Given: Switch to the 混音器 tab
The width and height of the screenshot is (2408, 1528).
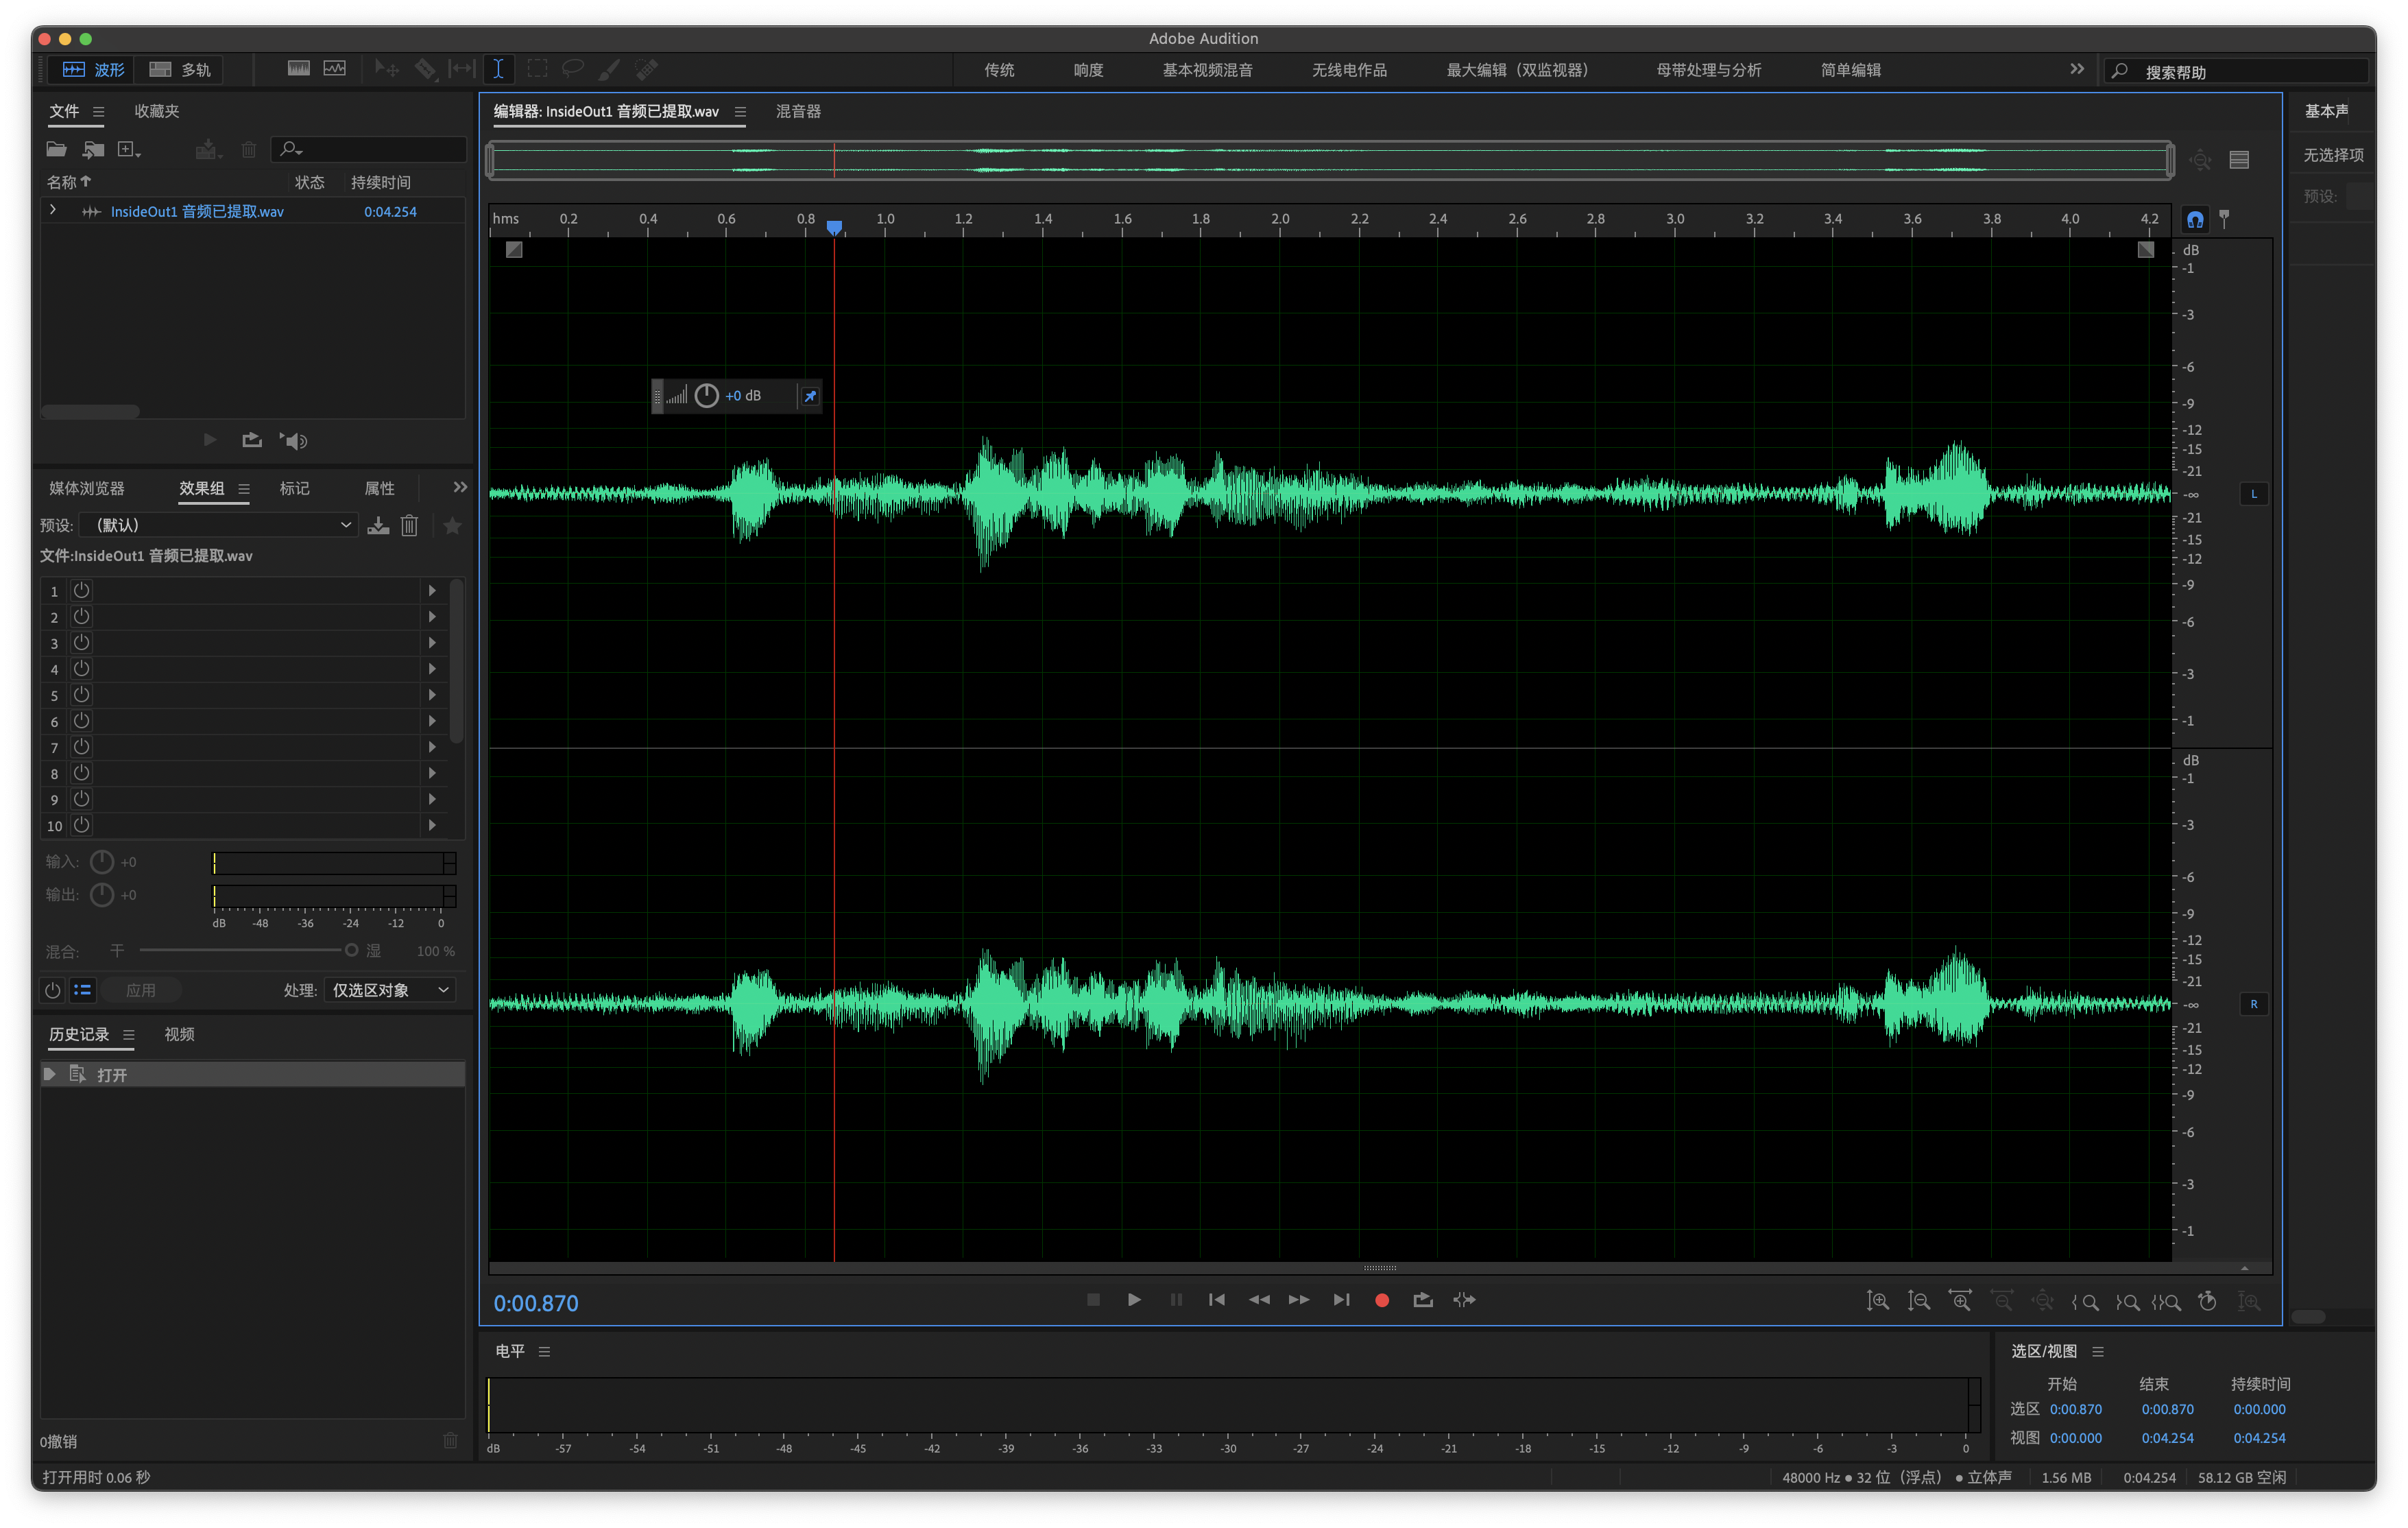Looking at the screenshot, I should coord(798,111).
